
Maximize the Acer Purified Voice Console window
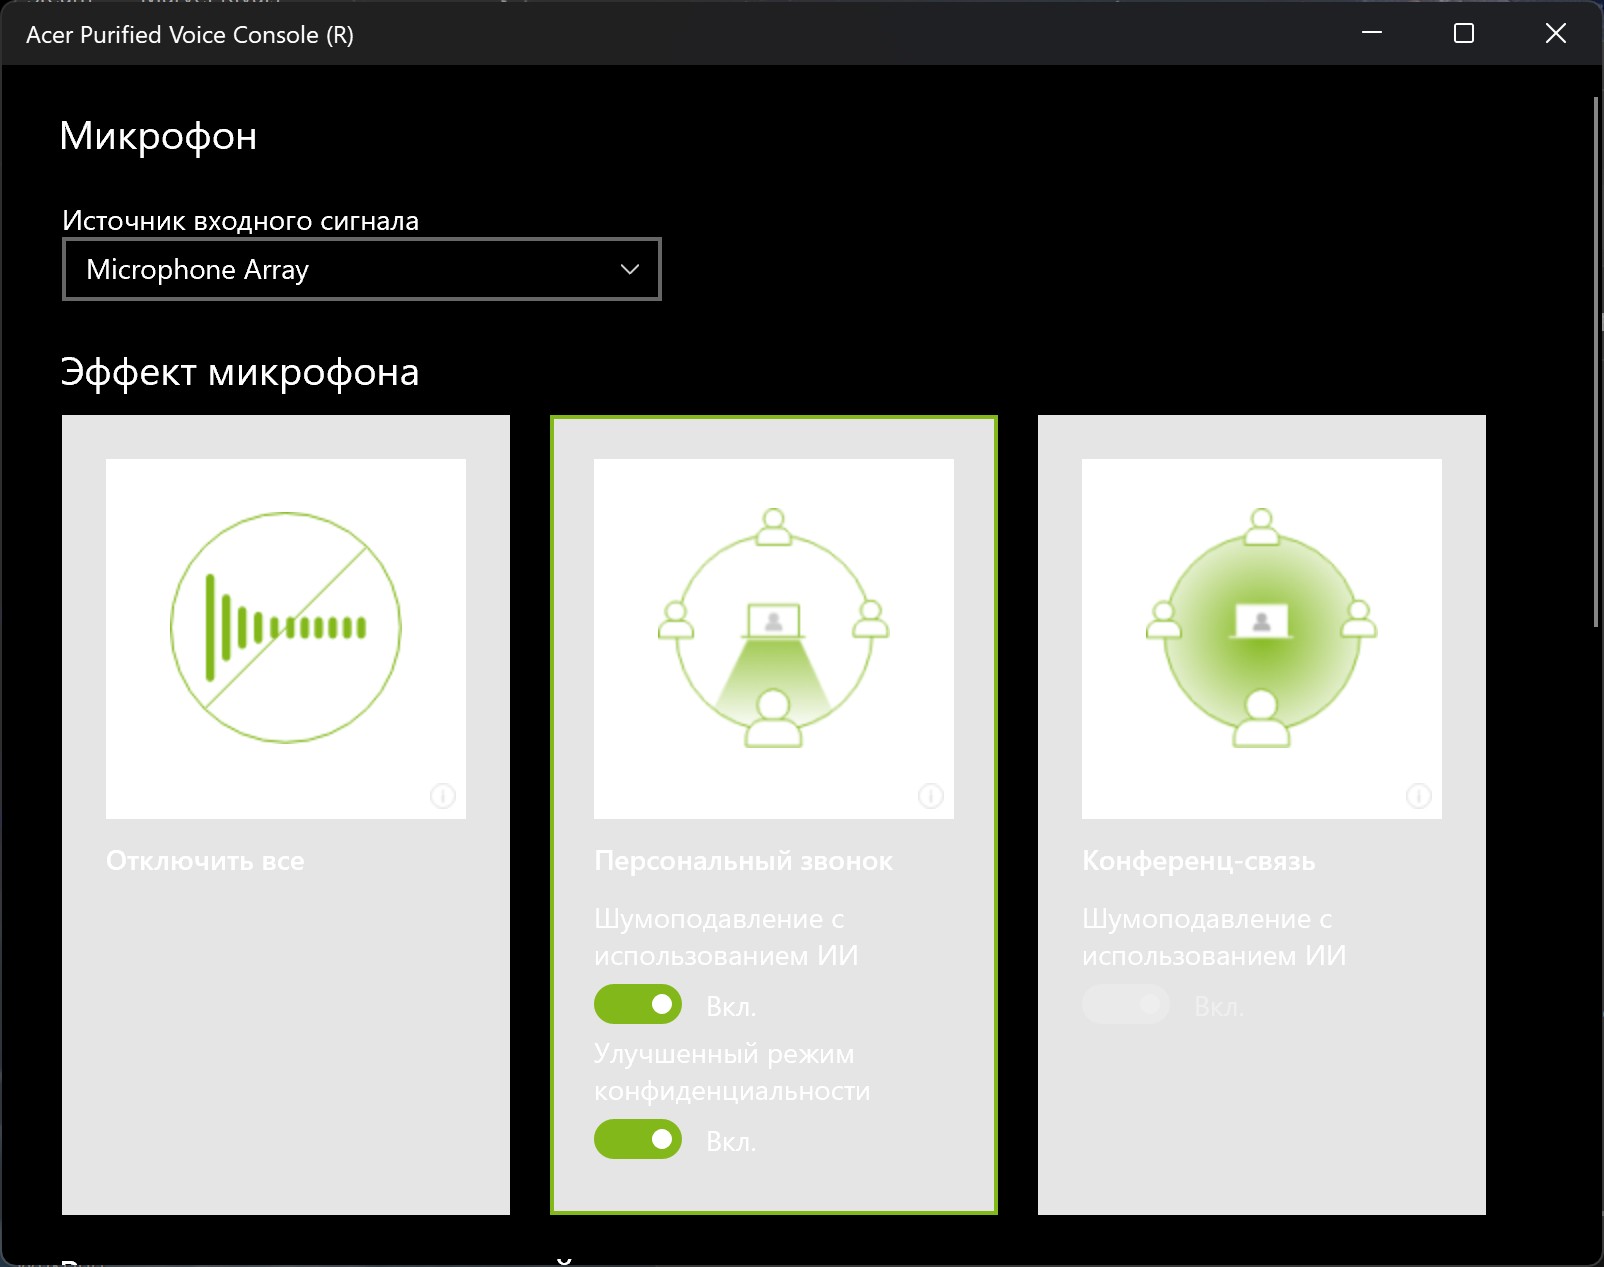pos(1463,33)
